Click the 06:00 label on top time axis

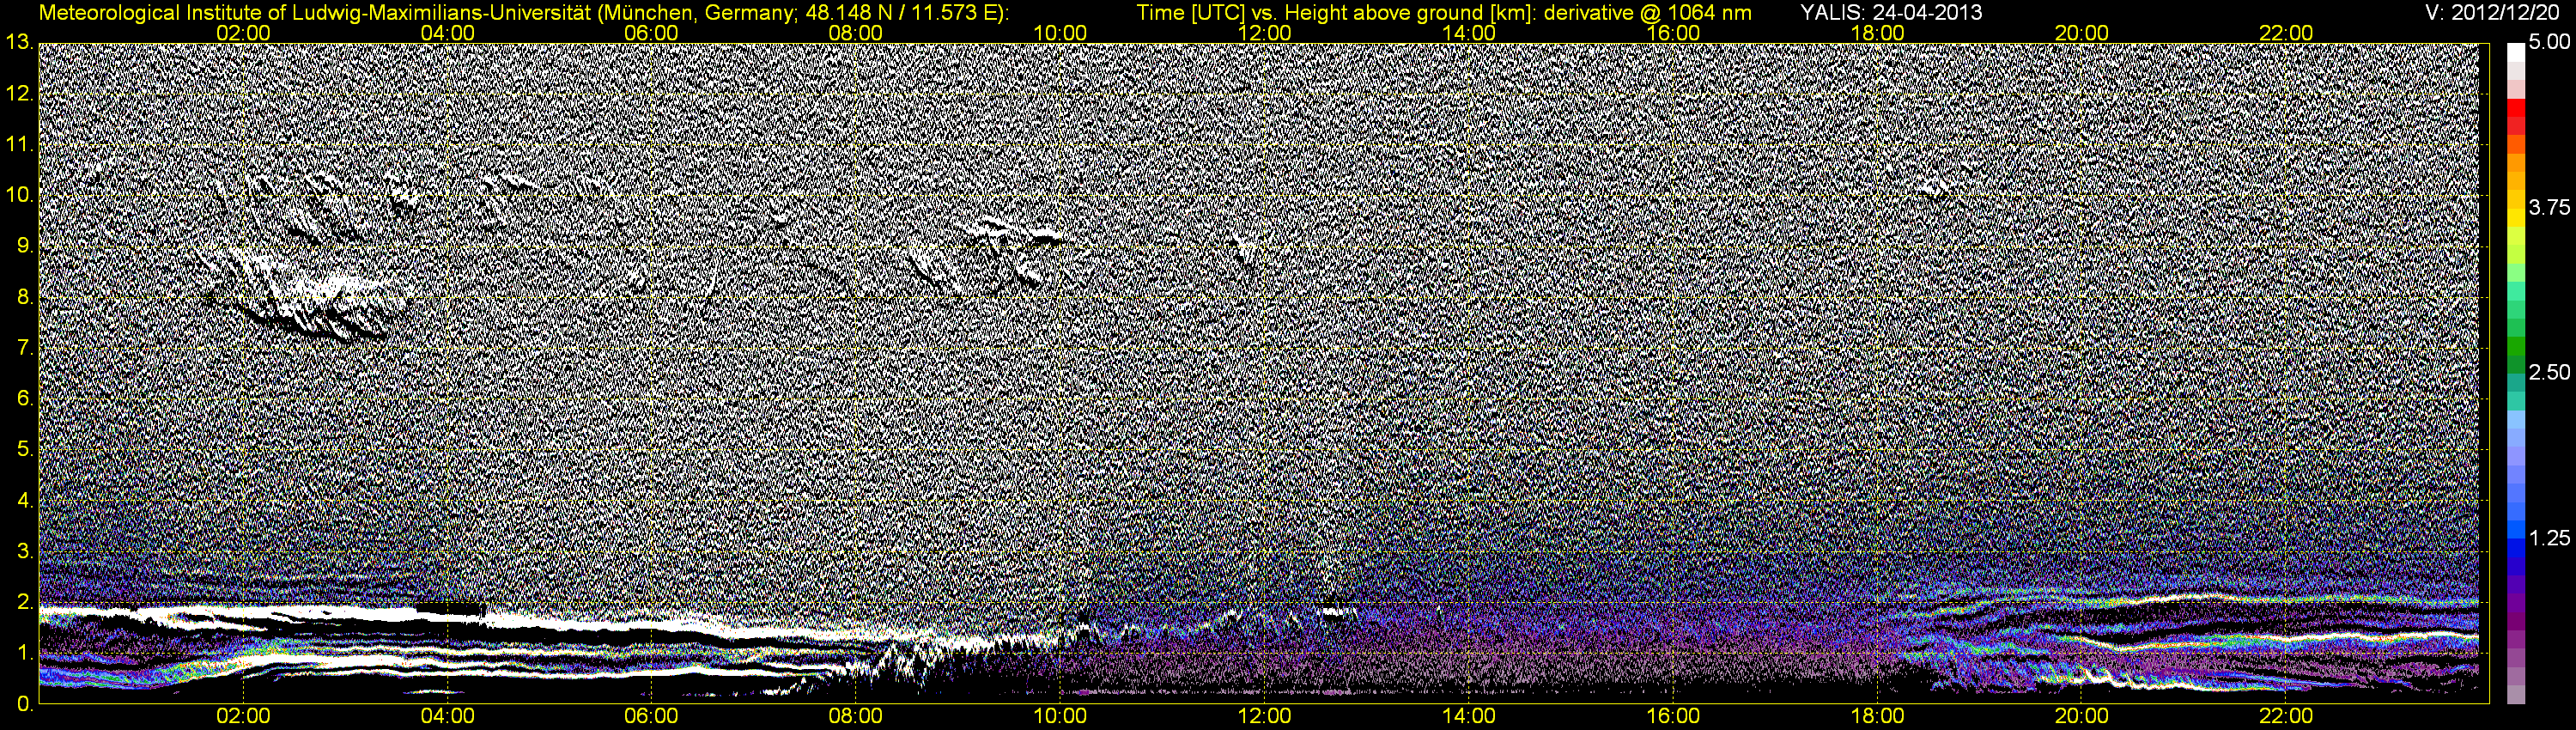[651, 33]
